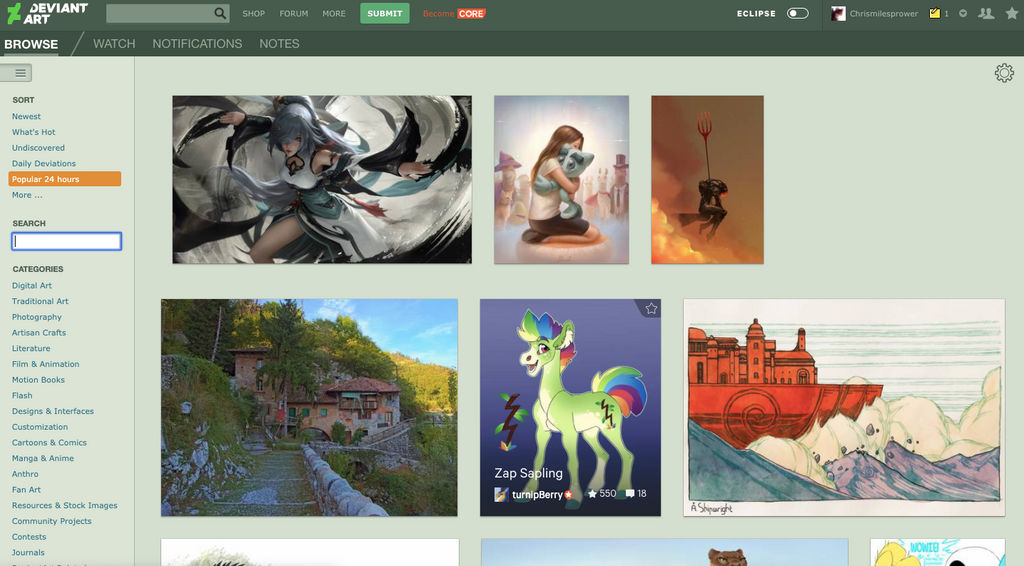Select the BROWSE tab
This screenshot has height=566, width=1024.
pos(31,44)
